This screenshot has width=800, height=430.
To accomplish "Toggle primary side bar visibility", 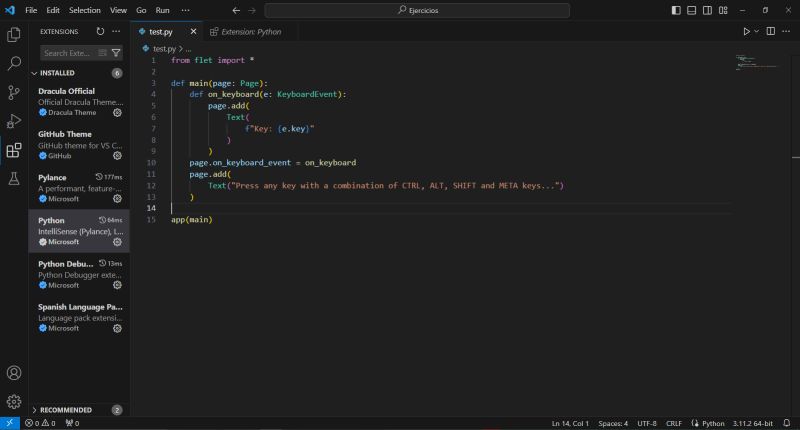I will (676, 10).
